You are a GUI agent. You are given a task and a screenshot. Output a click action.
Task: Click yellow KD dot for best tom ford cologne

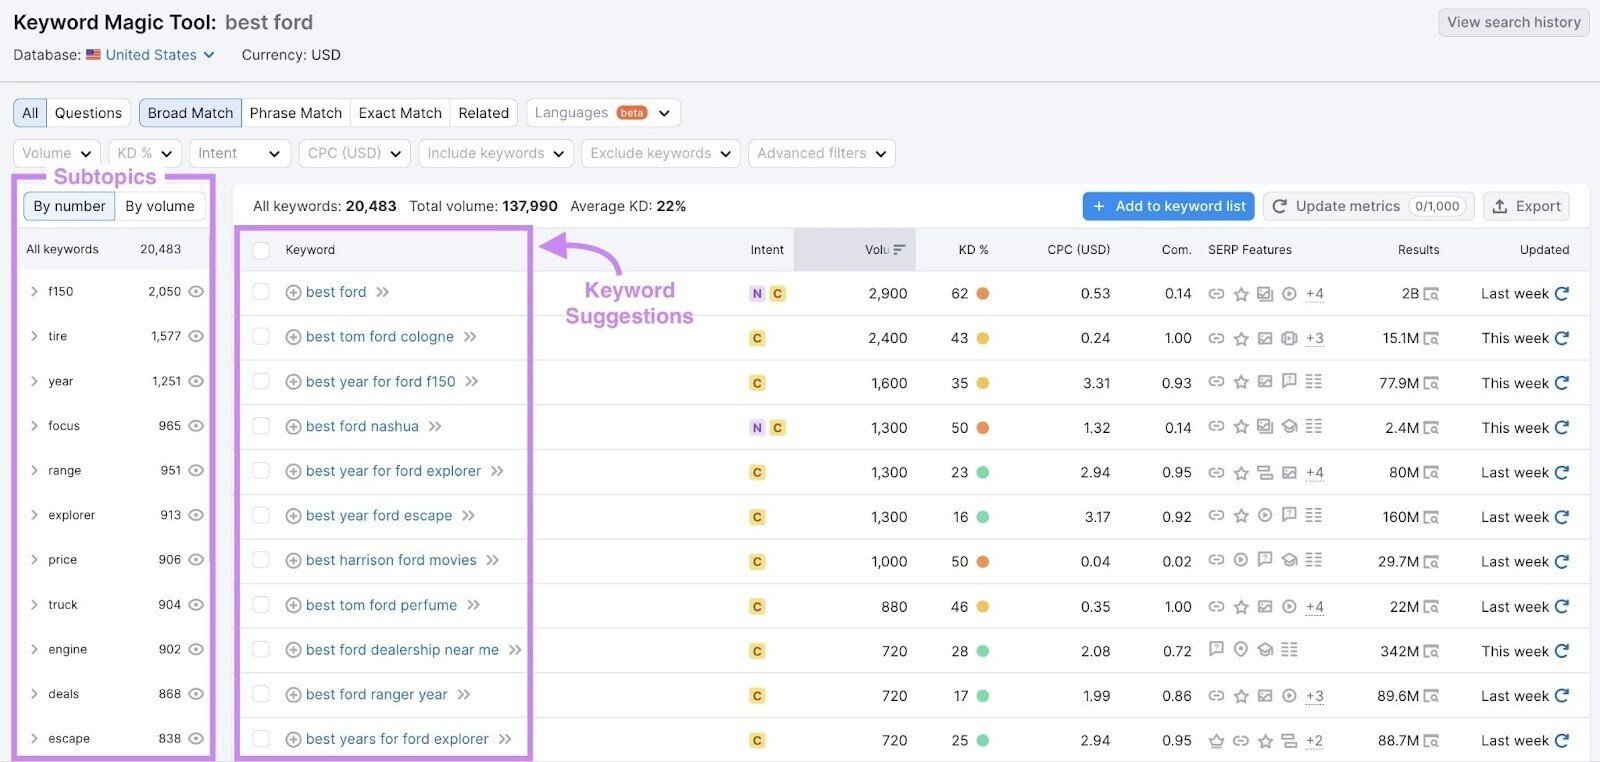983,338
